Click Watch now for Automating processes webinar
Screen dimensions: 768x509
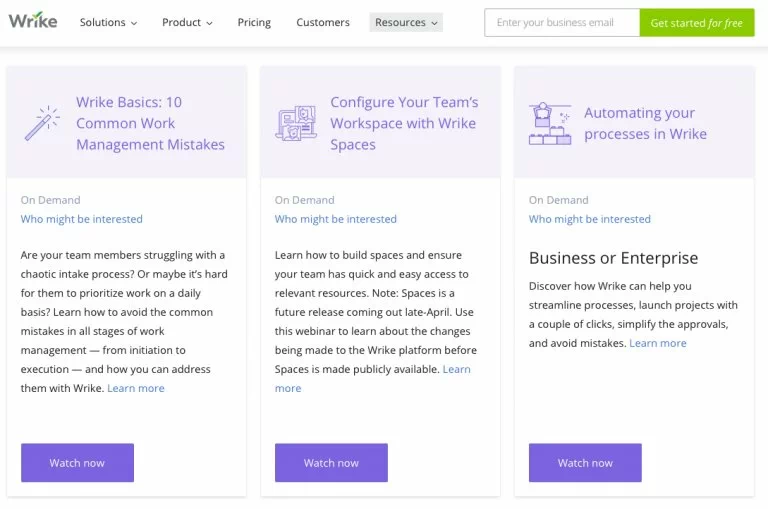coord(585,463)
